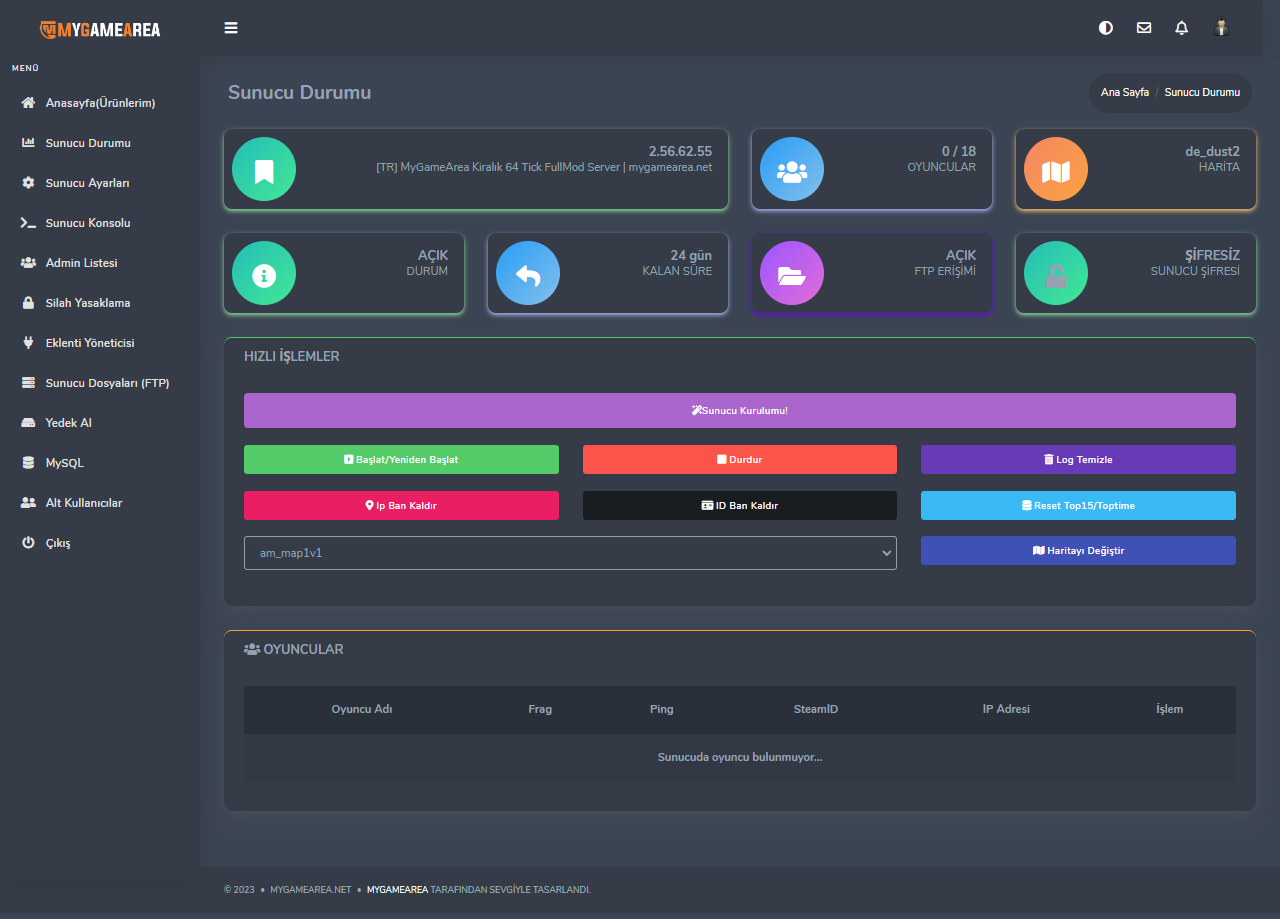1280x919 pixels.
Task: Click the MyGameArea logo
Action: pyautogui.click(x=100, y=29)
